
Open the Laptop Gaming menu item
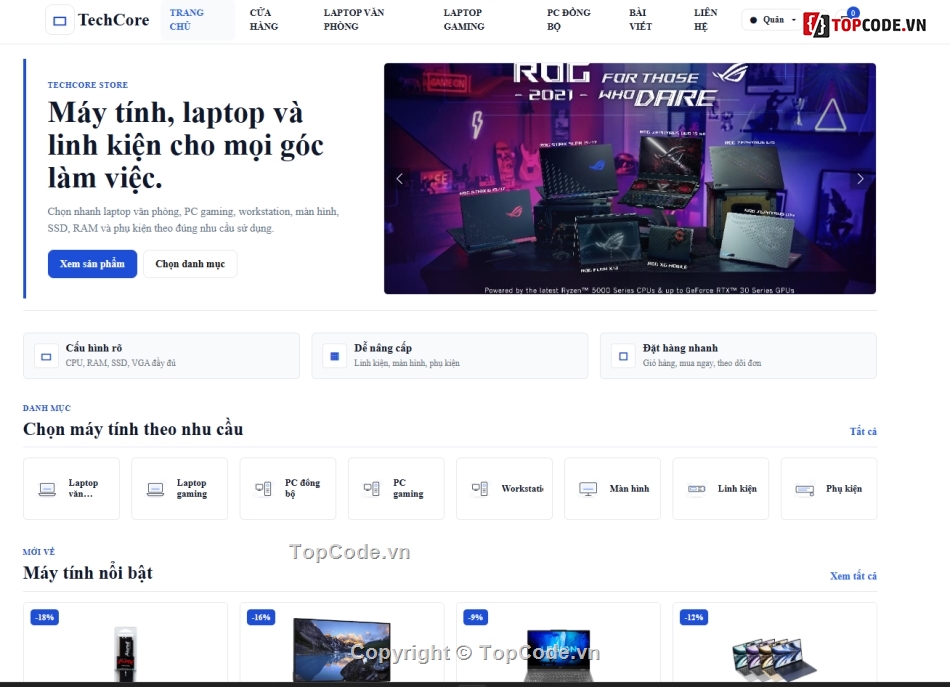tap(464, 19)
